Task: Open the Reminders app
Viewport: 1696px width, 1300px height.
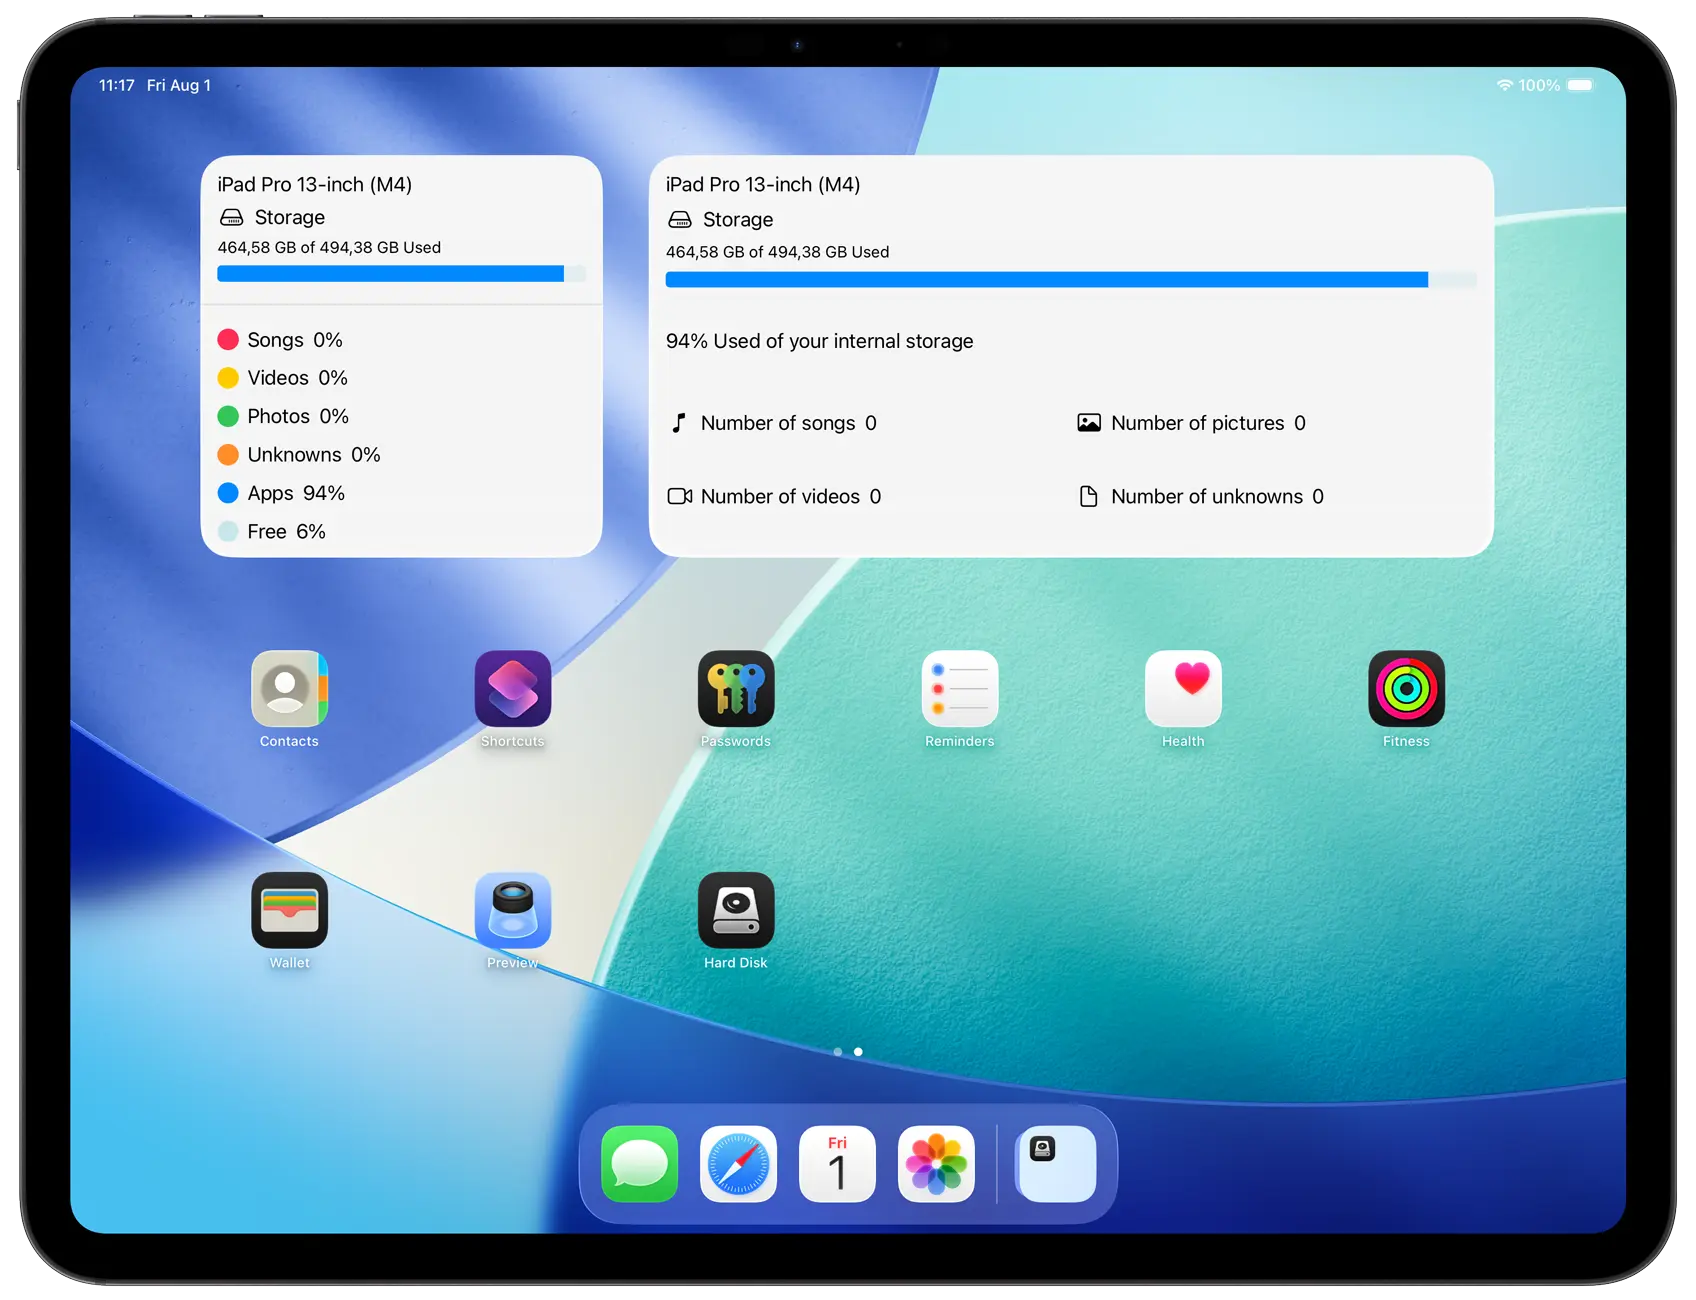Action: pos(960,688)
